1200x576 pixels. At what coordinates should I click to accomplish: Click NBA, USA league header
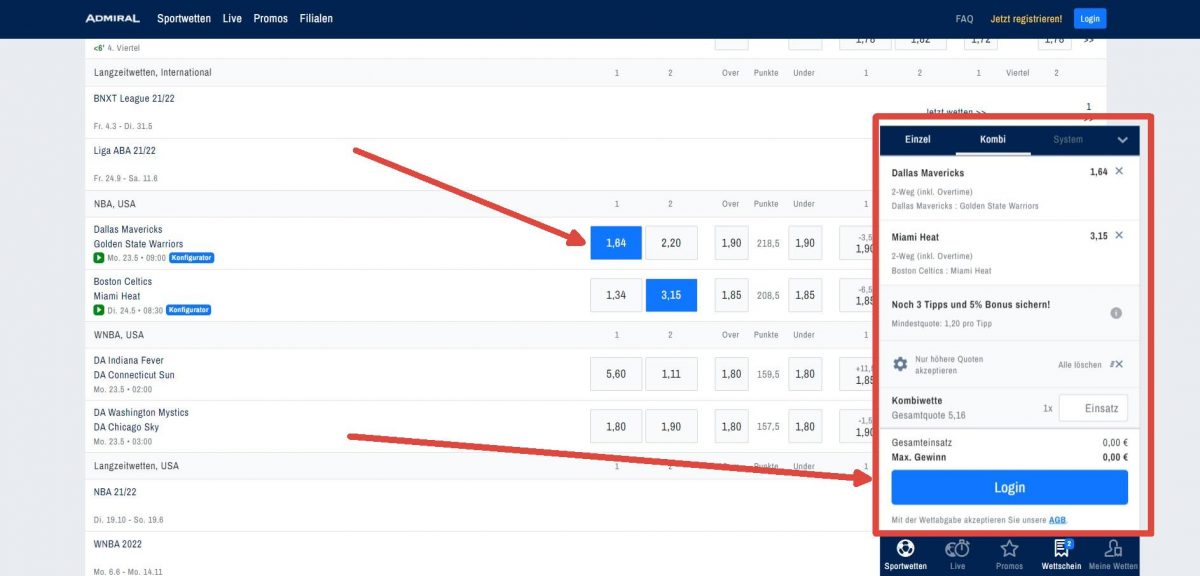pos(115,204)
